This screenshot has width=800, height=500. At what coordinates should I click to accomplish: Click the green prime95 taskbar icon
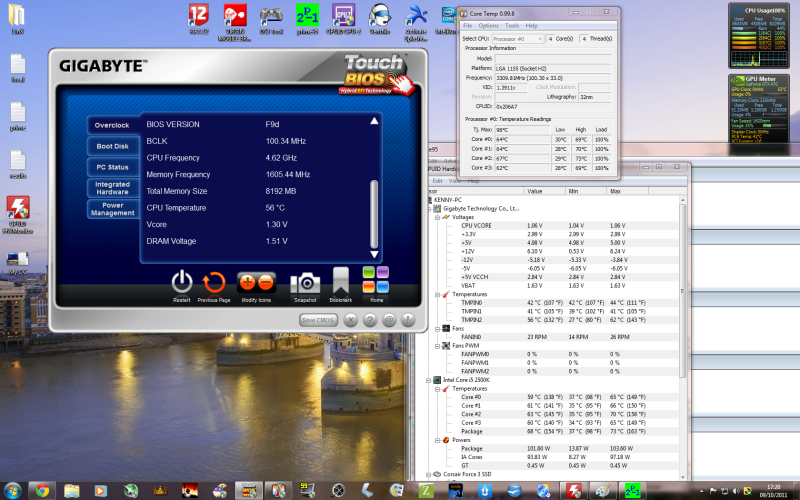(x=632, y=490)
